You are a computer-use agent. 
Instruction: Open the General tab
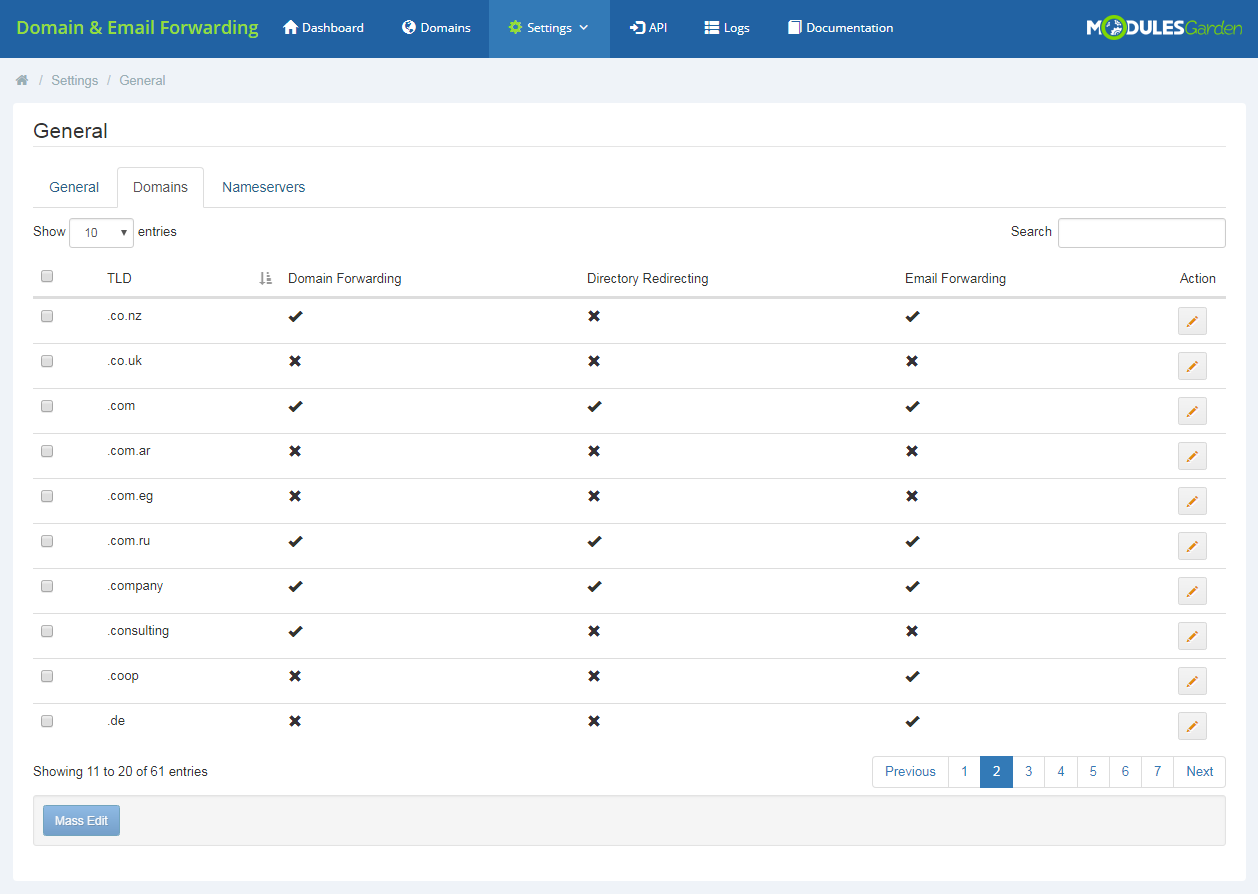(73, 187)
